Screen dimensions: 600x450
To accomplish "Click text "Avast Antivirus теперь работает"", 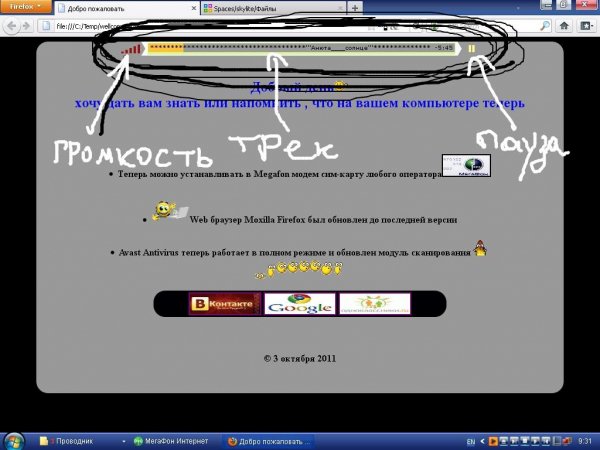I will [295, 253].
